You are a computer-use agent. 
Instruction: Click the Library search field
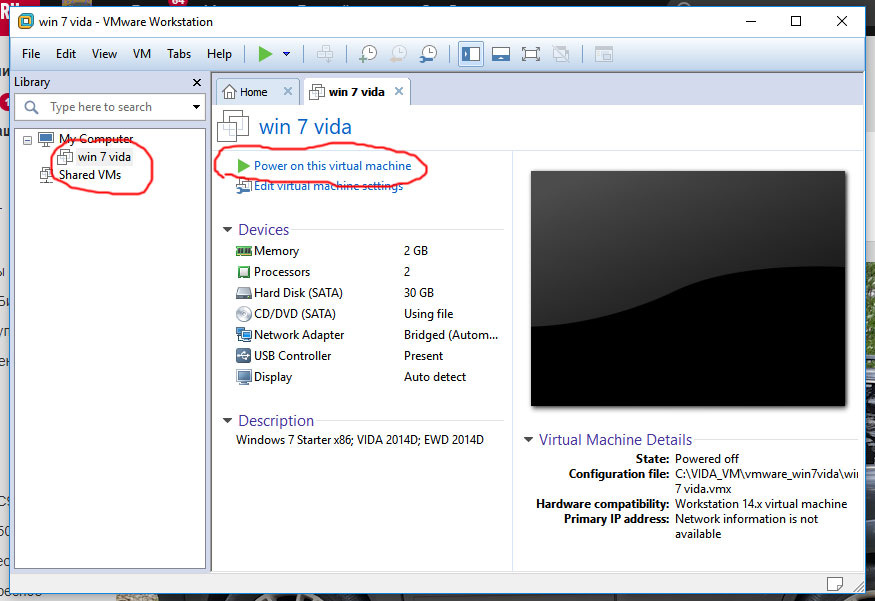point(110,107)
